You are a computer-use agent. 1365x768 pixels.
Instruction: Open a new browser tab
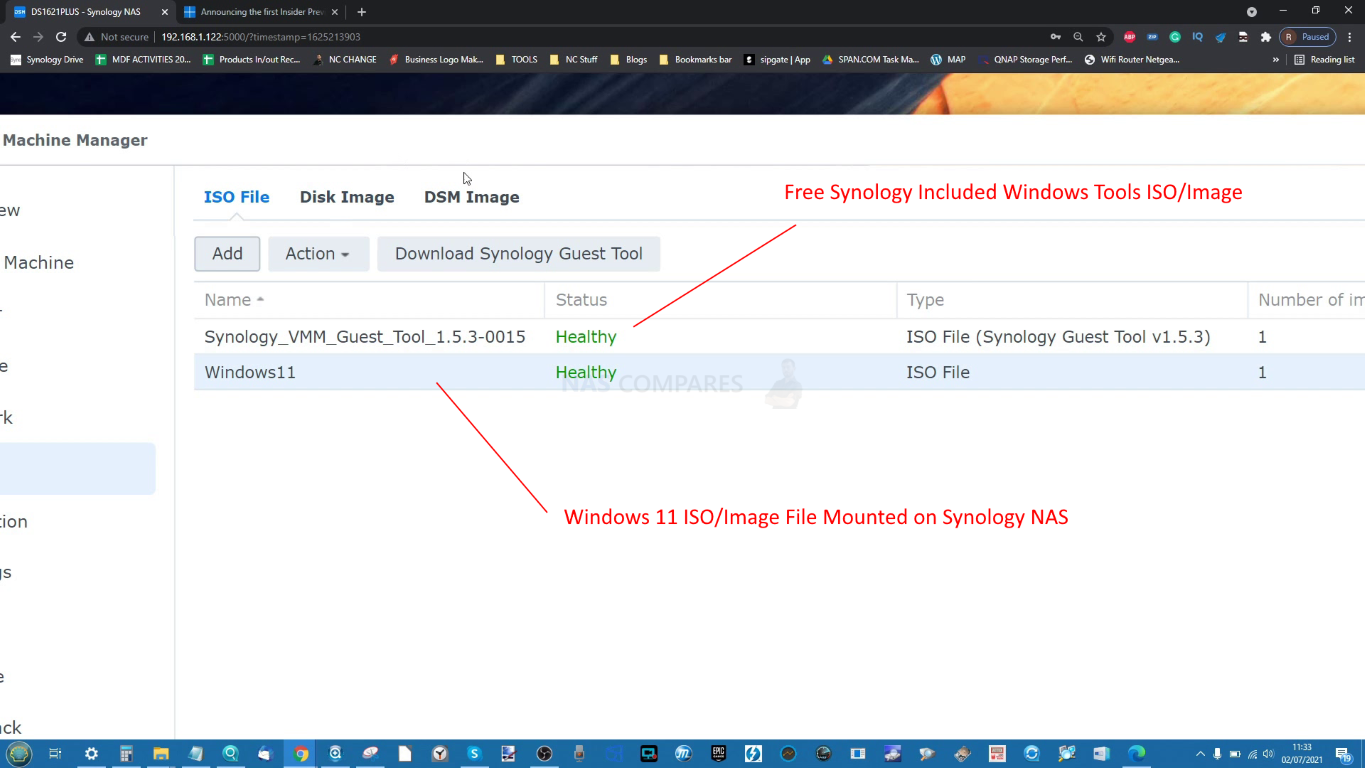pyautogui.click(x=361, y=12)
